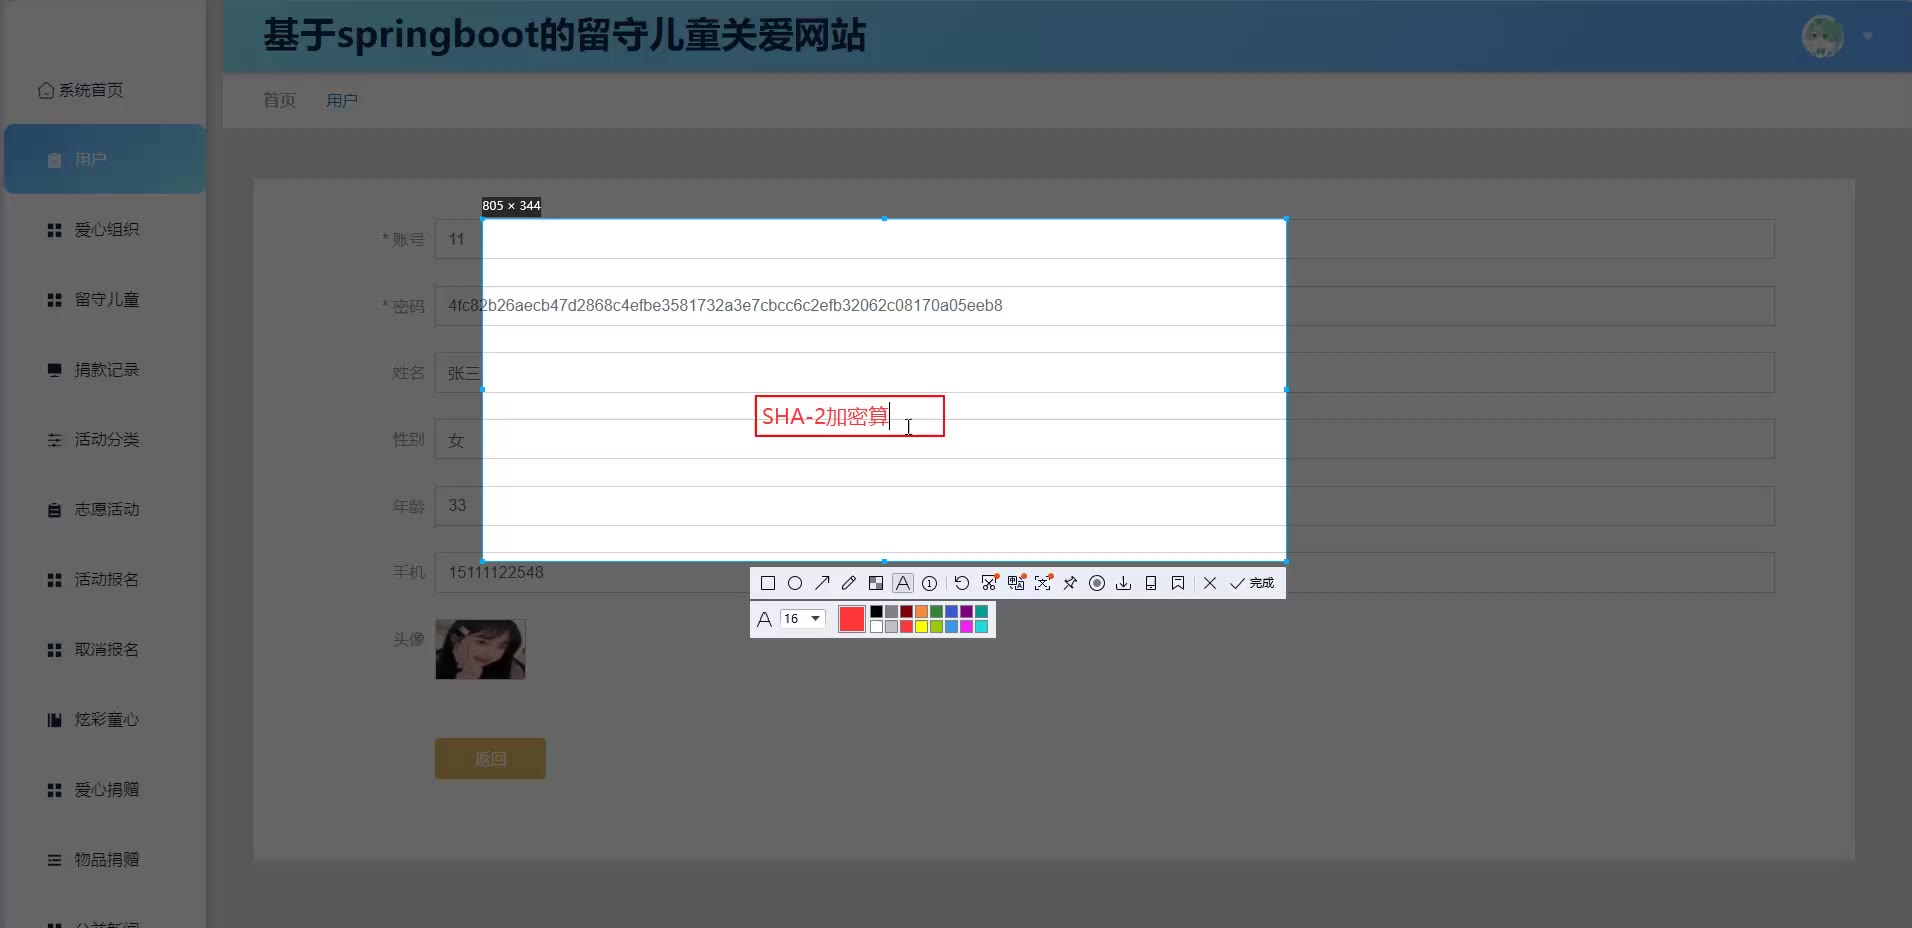Select the rectangle annotation tool
This screenshot has width=1912, height=928.
768,583
